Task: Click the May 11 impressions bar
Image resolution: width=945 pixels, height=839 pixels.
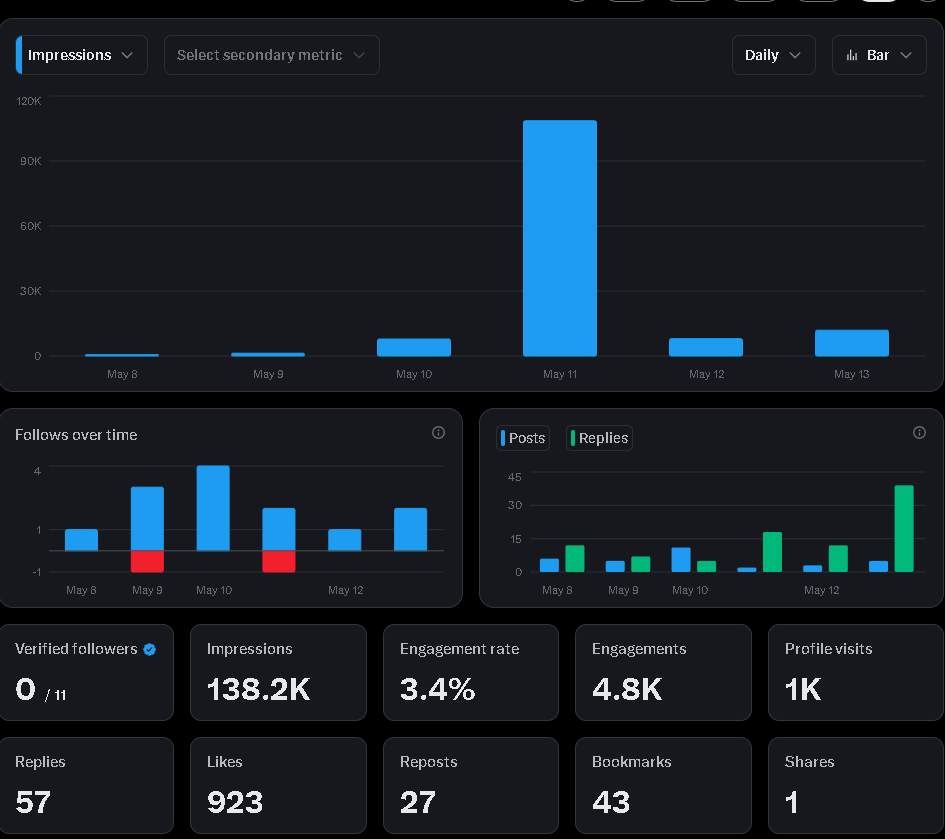Action: point(560,238)
